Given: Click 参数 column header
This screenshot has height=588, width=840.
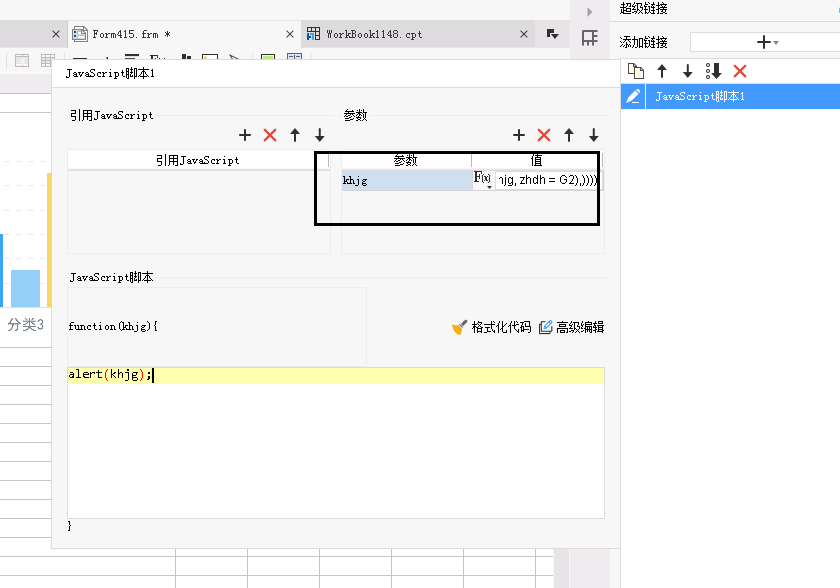Looking at the screenshot, I should (x=406, y=160).
